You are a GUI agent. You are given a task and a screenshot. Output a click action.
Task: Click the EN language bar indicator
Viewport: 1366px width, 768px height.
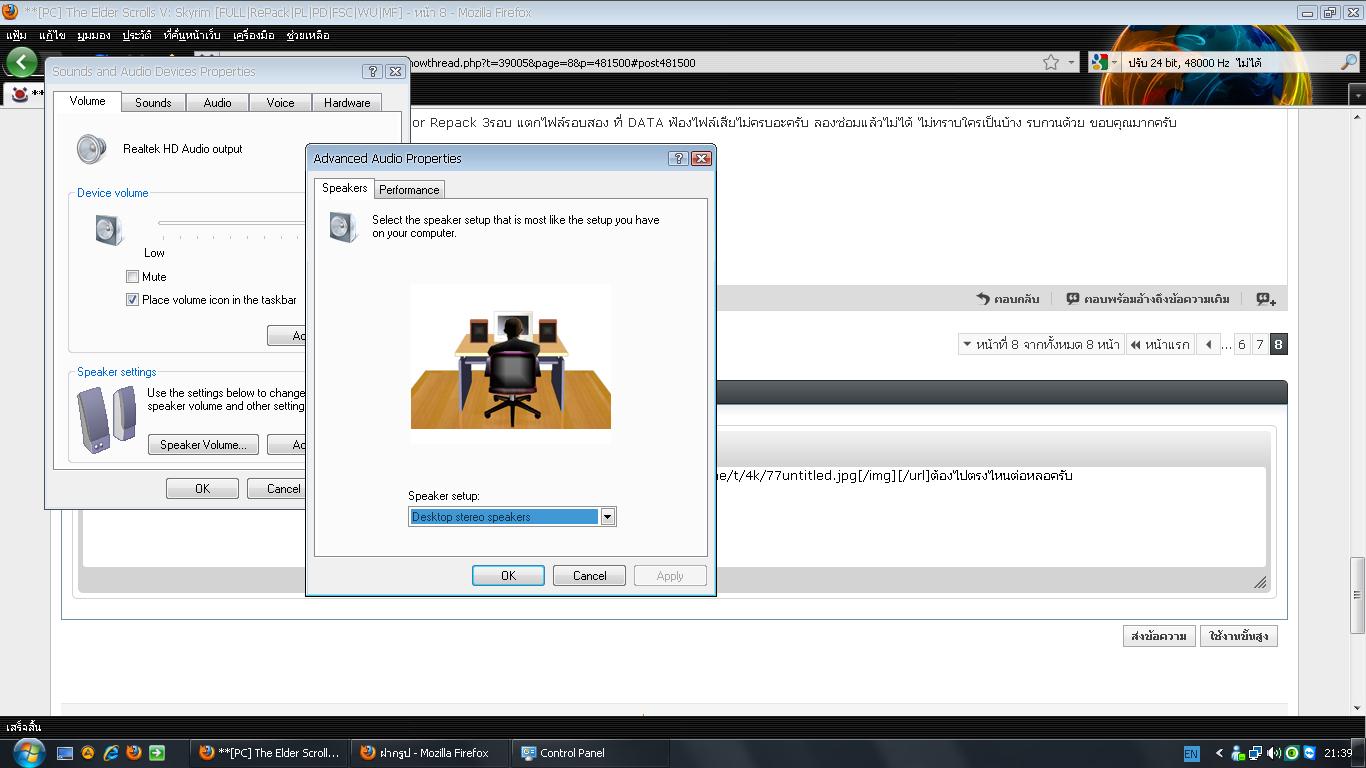(1191, 753)
